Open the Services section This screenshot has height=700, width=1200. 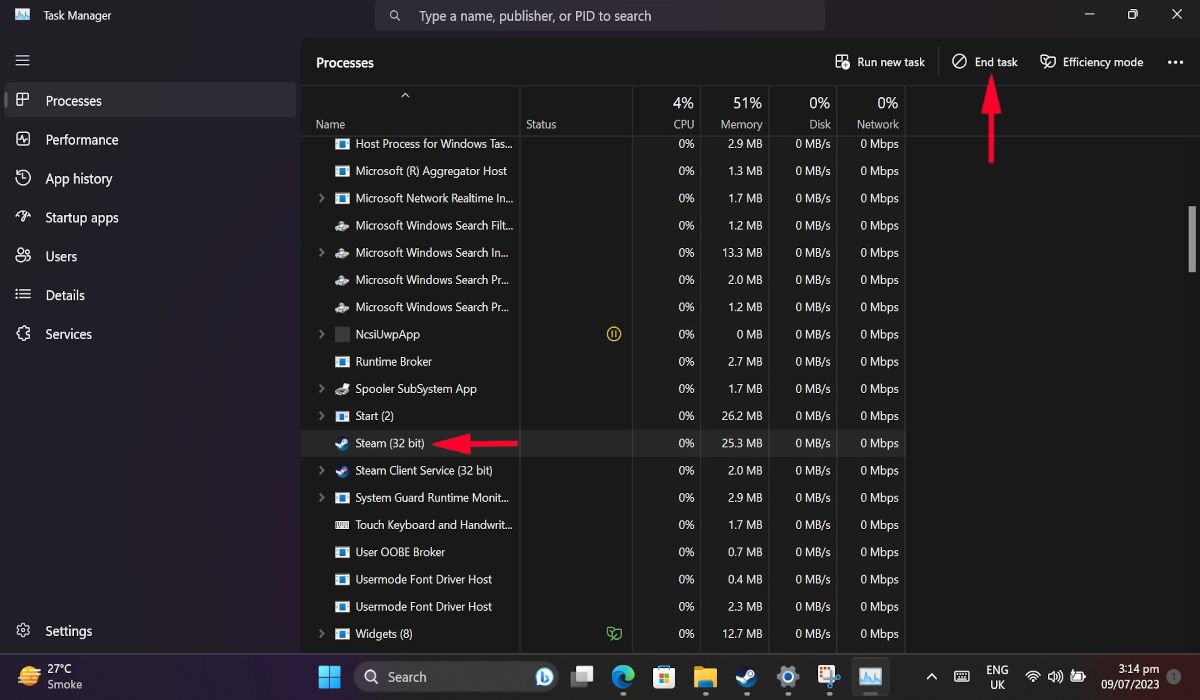67,333
